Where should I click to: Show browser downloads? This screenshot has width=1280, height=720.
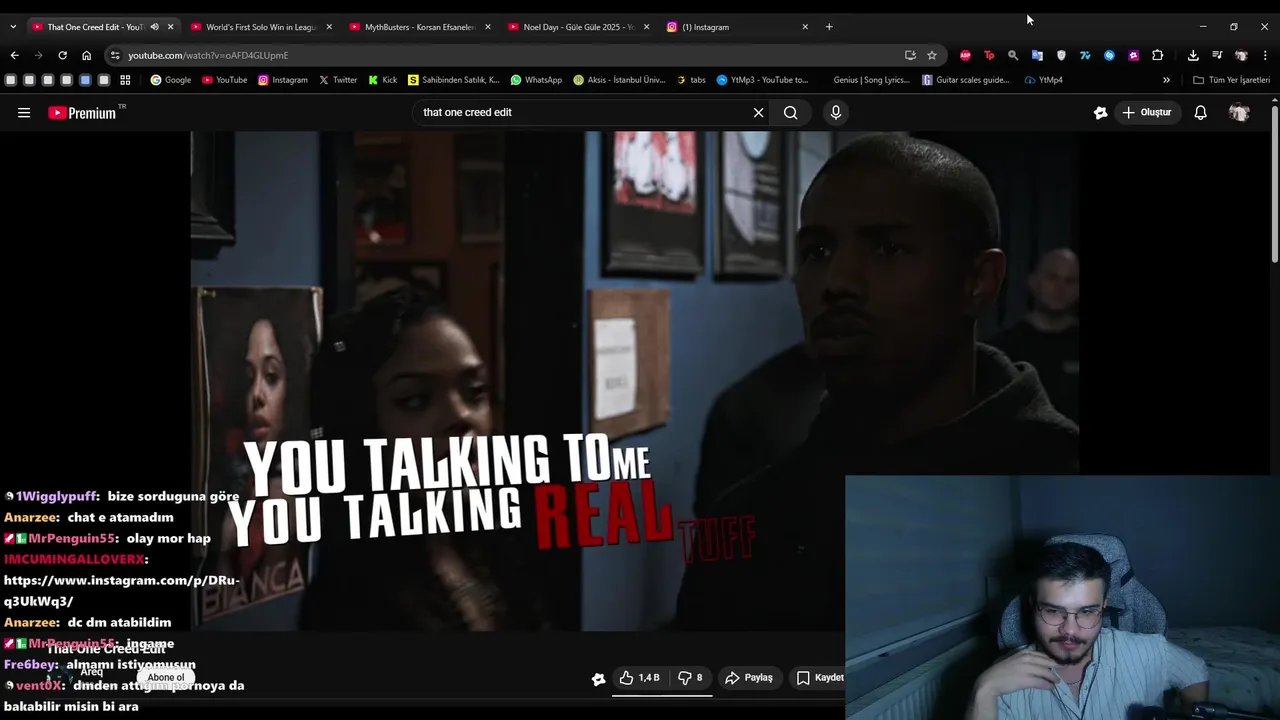(x=1193, y=55)
